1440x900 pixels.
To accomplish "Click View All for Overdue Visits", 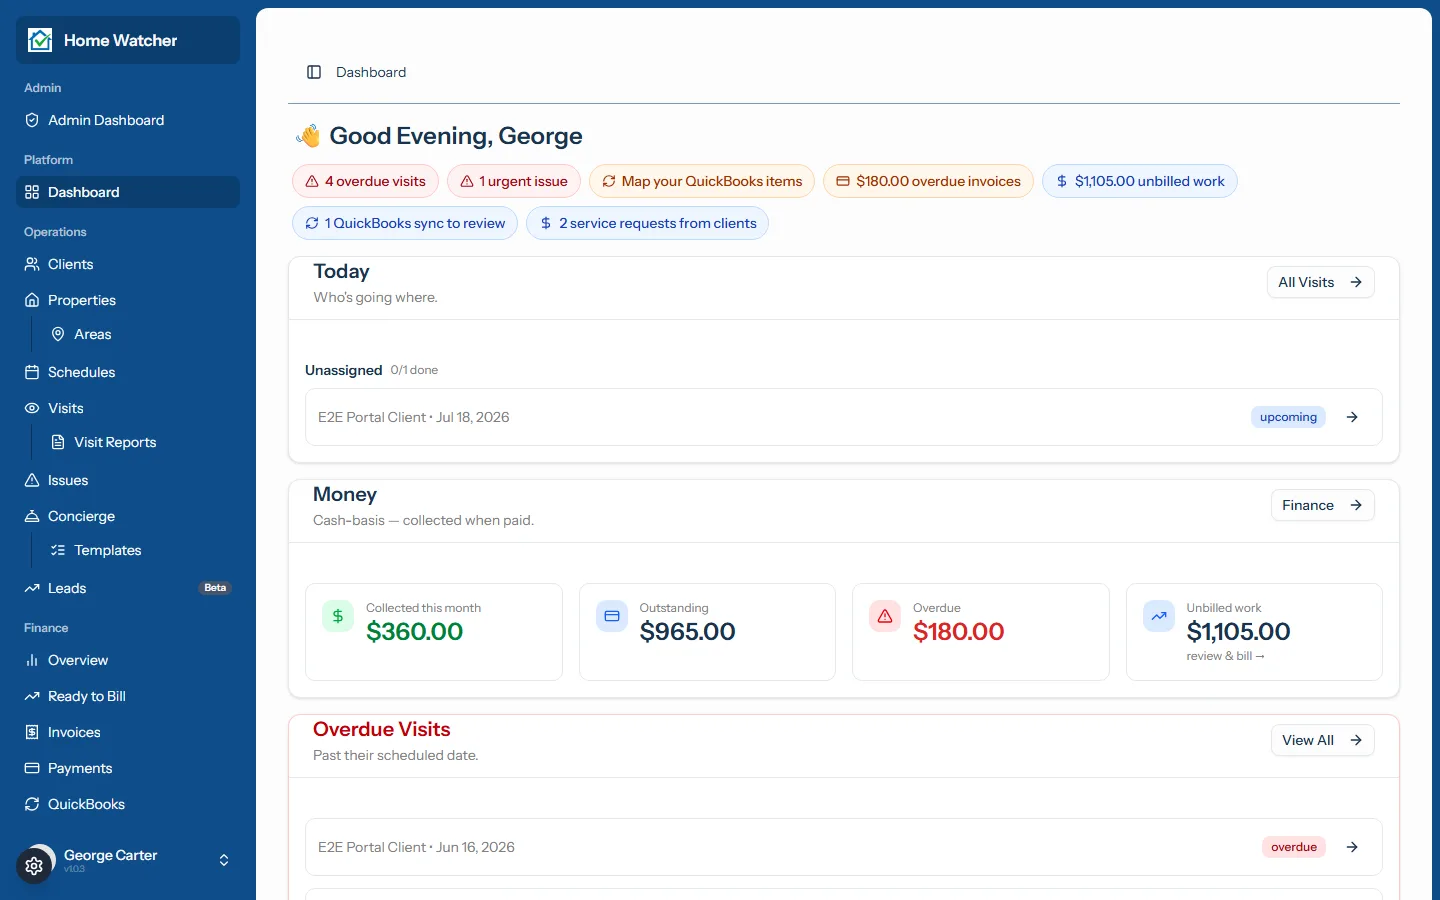I will (x=1322, y=740).
